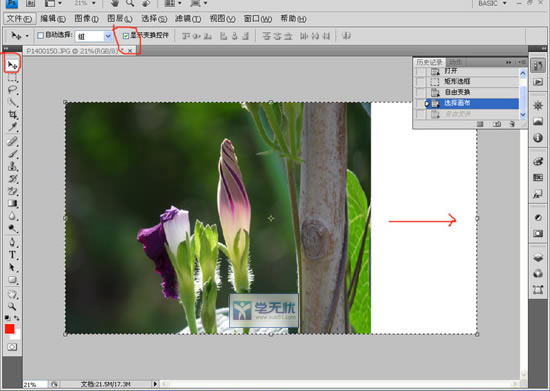
Task: Toggle the 自动选择 checkbox
Action: tap(40, 35)
